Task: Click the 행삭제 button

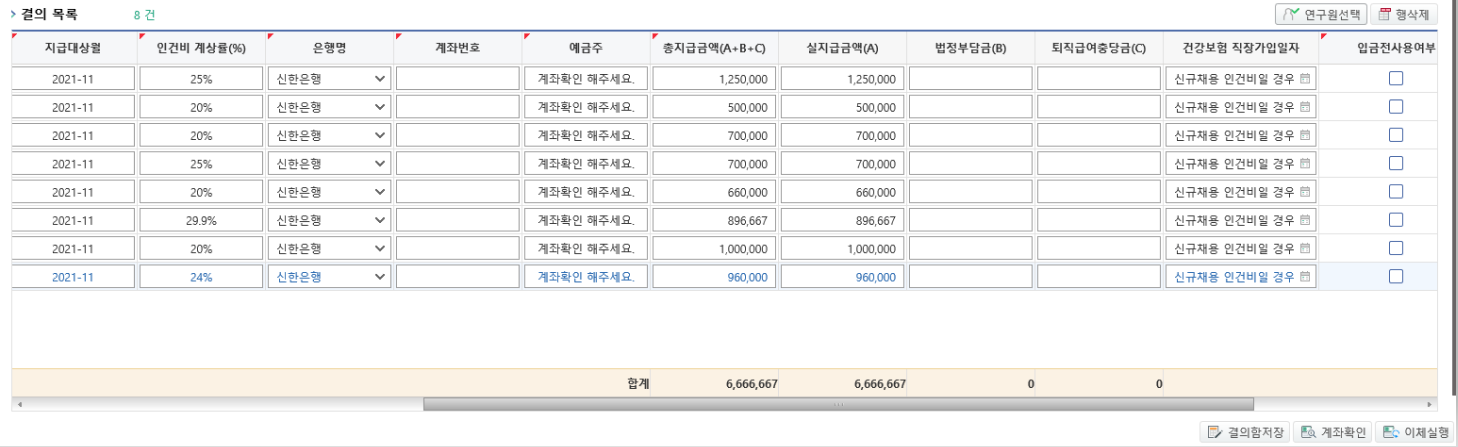Action: coord(1403,14)
